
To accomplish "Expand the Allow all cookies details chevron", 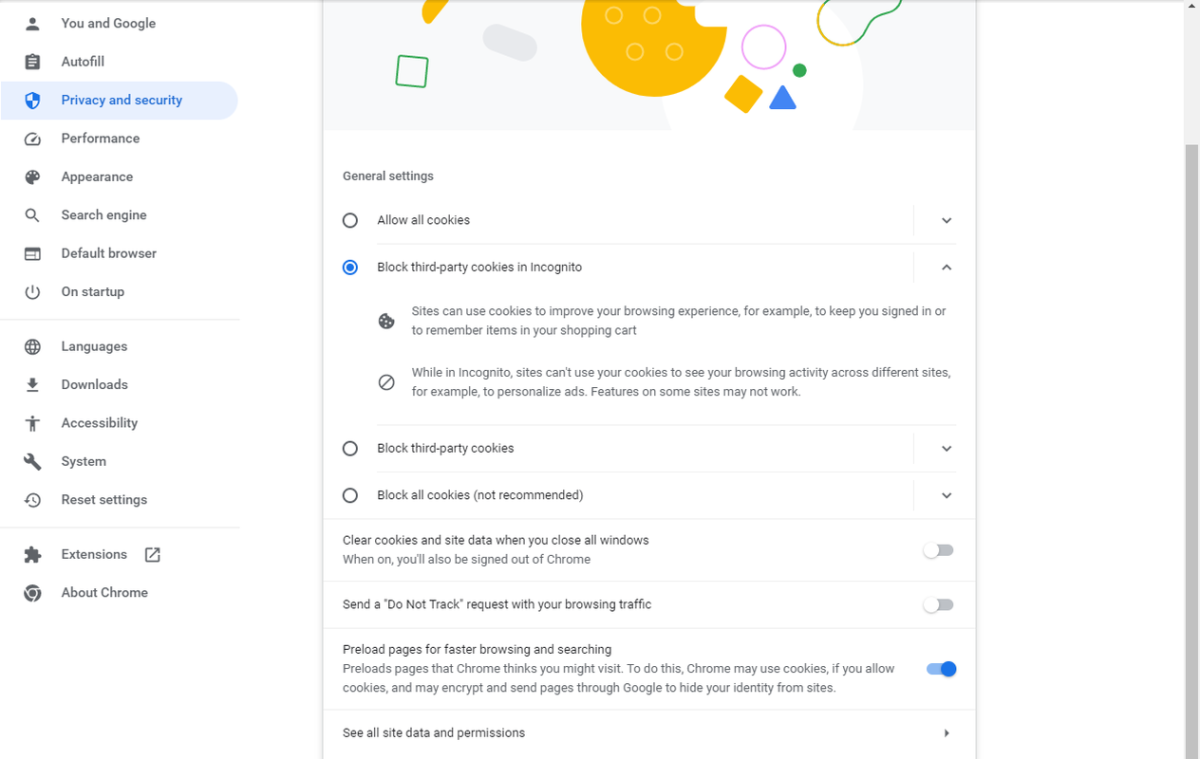I will pos(946,220).
